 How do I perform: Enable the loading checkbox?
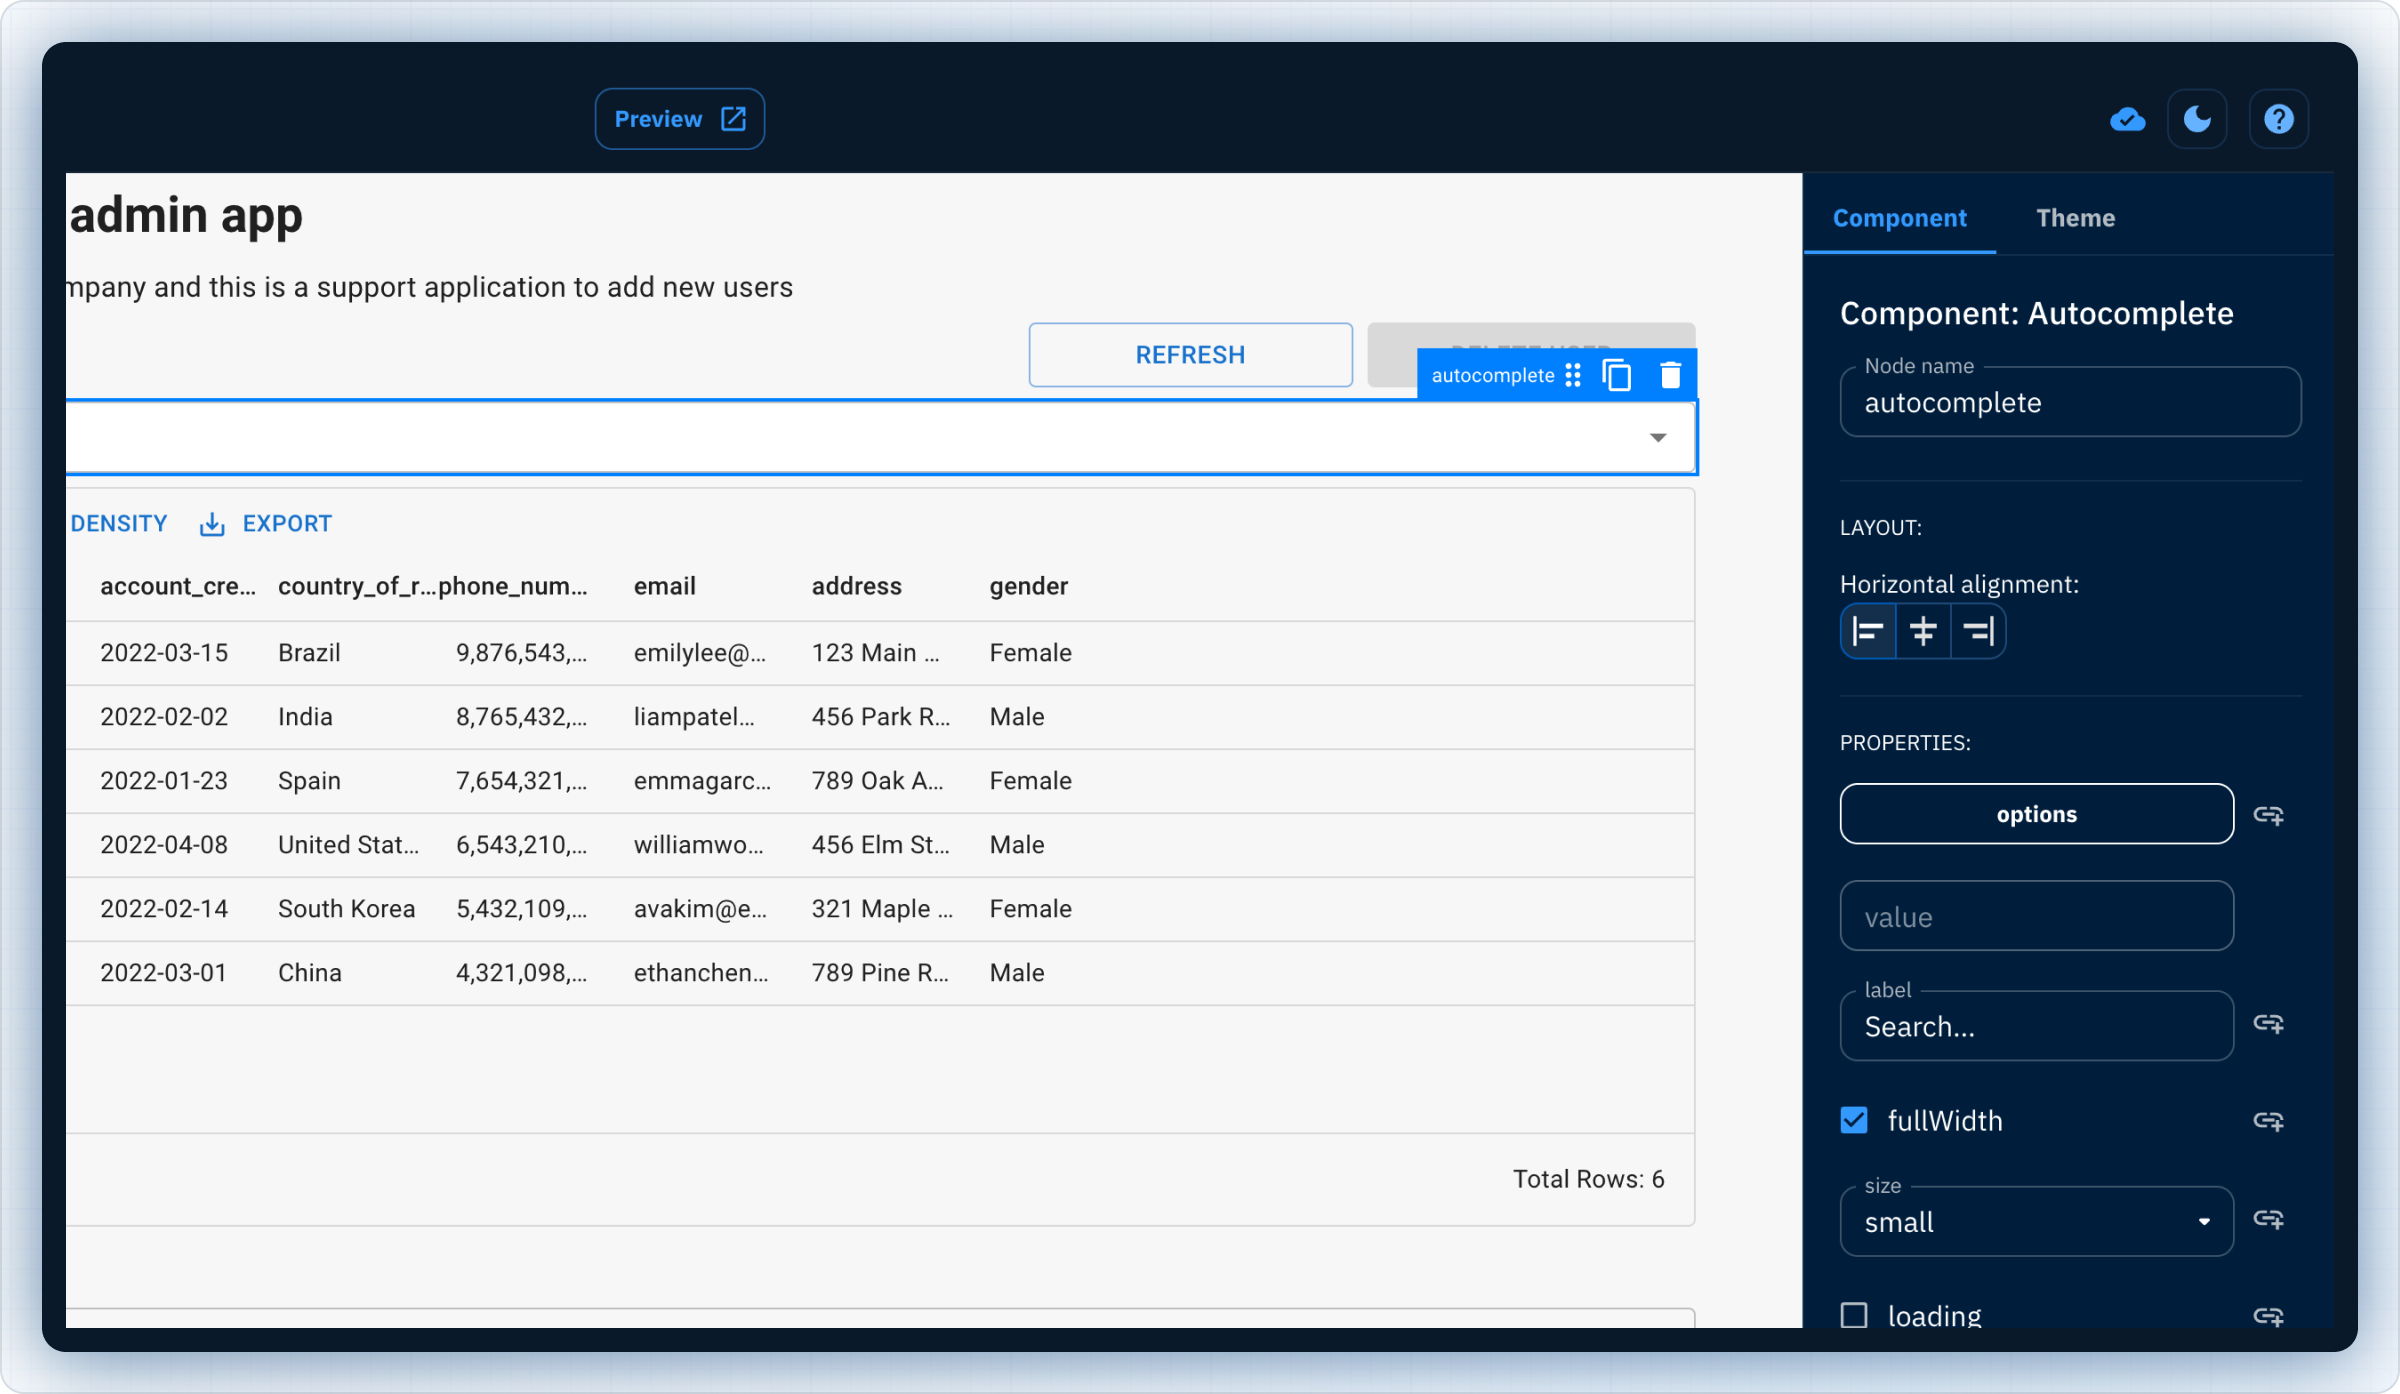coord(1855,1315)
